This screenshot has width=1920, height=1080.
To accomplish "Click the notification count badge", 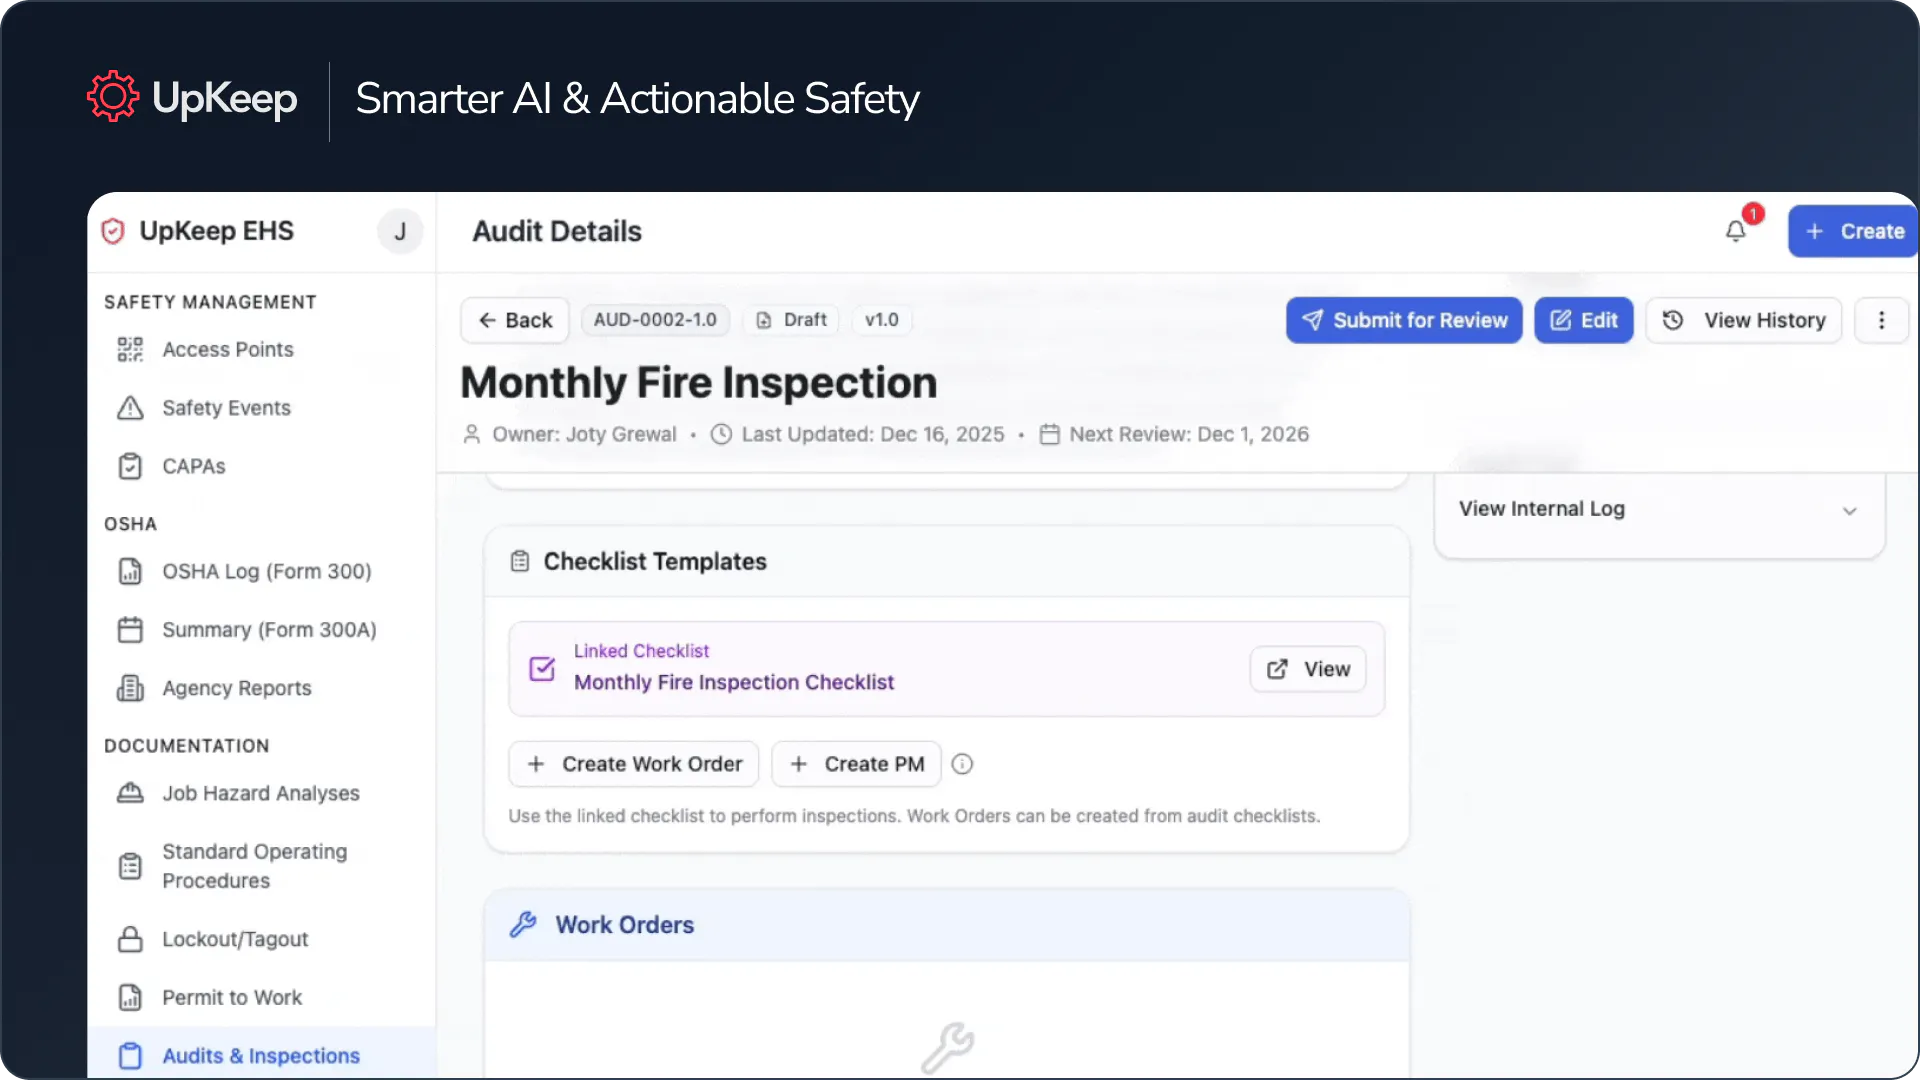I will pos(1752,213).
